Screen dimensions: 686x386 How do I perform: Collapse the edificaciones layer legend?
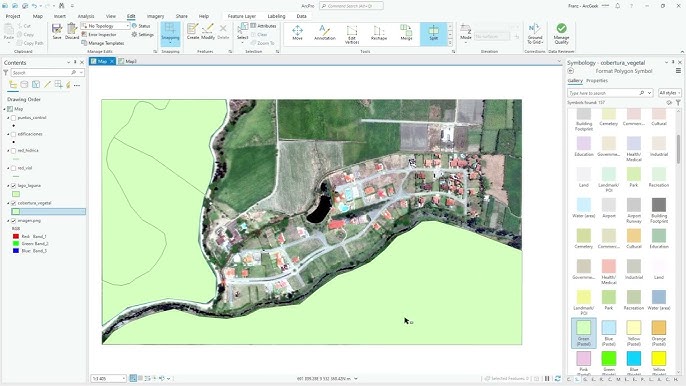tap(8, 134)
